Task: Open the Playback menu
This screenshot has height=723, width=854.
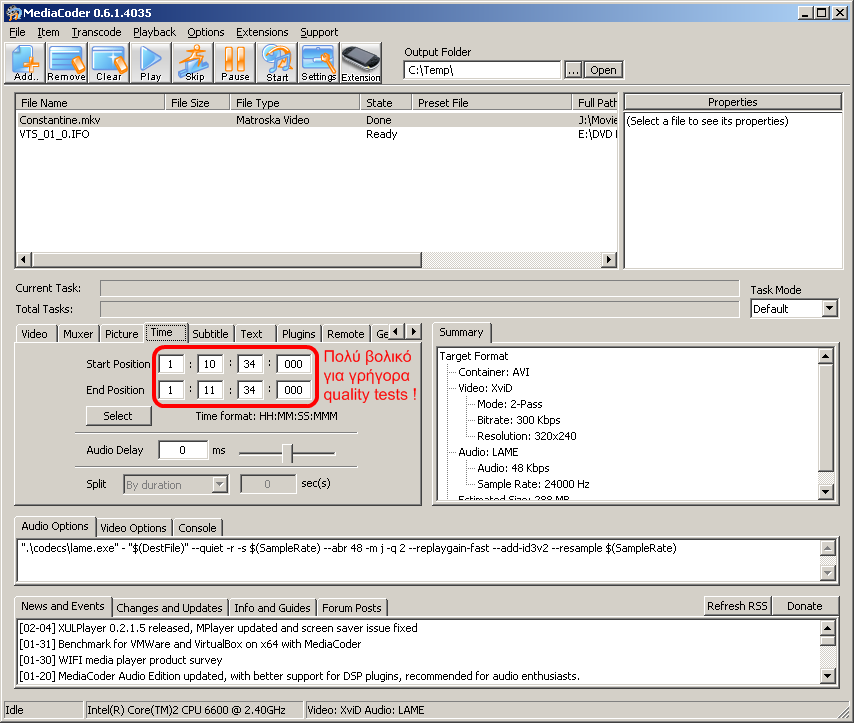Action: pos(155,32)
